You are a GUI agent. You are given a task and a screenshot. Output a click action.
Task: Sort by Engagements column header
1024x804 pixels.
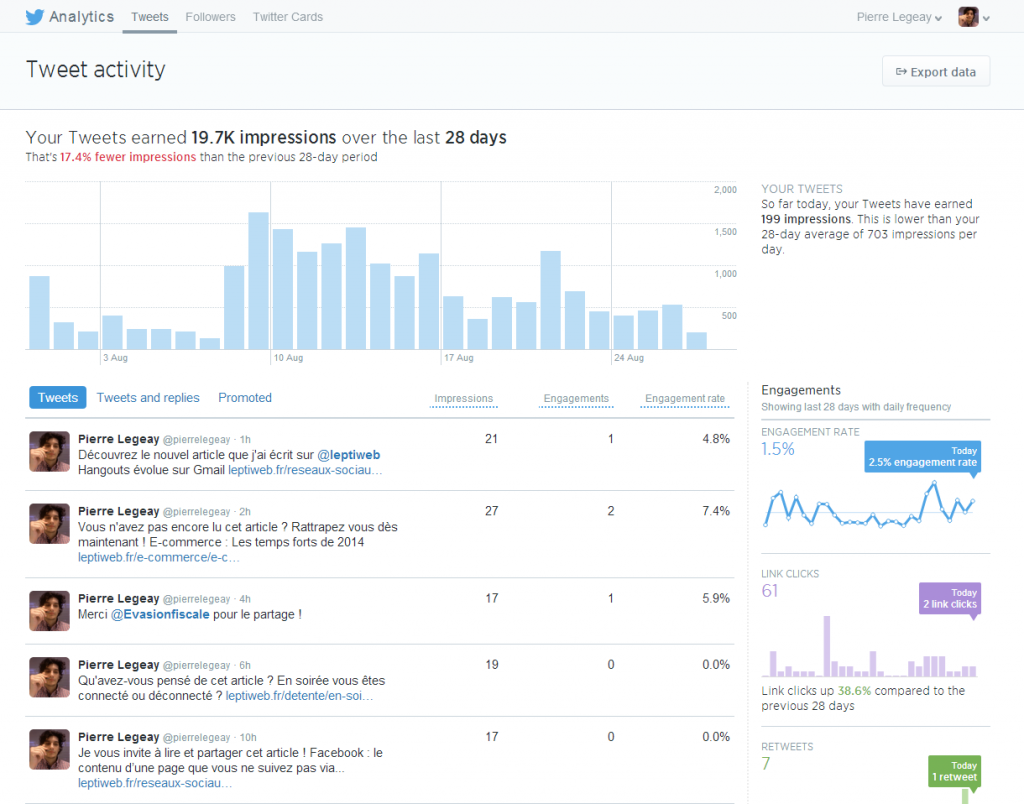[x=576, y=398]
